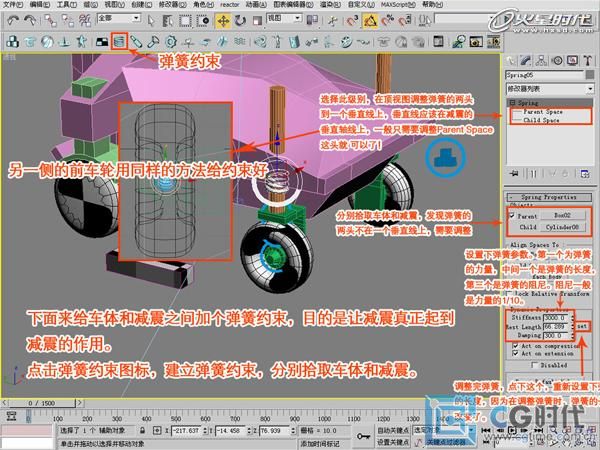600x450 pixels.
Task: Toggle the Parent checkbox in Spring Properties
Action: (x=512, y=215)
